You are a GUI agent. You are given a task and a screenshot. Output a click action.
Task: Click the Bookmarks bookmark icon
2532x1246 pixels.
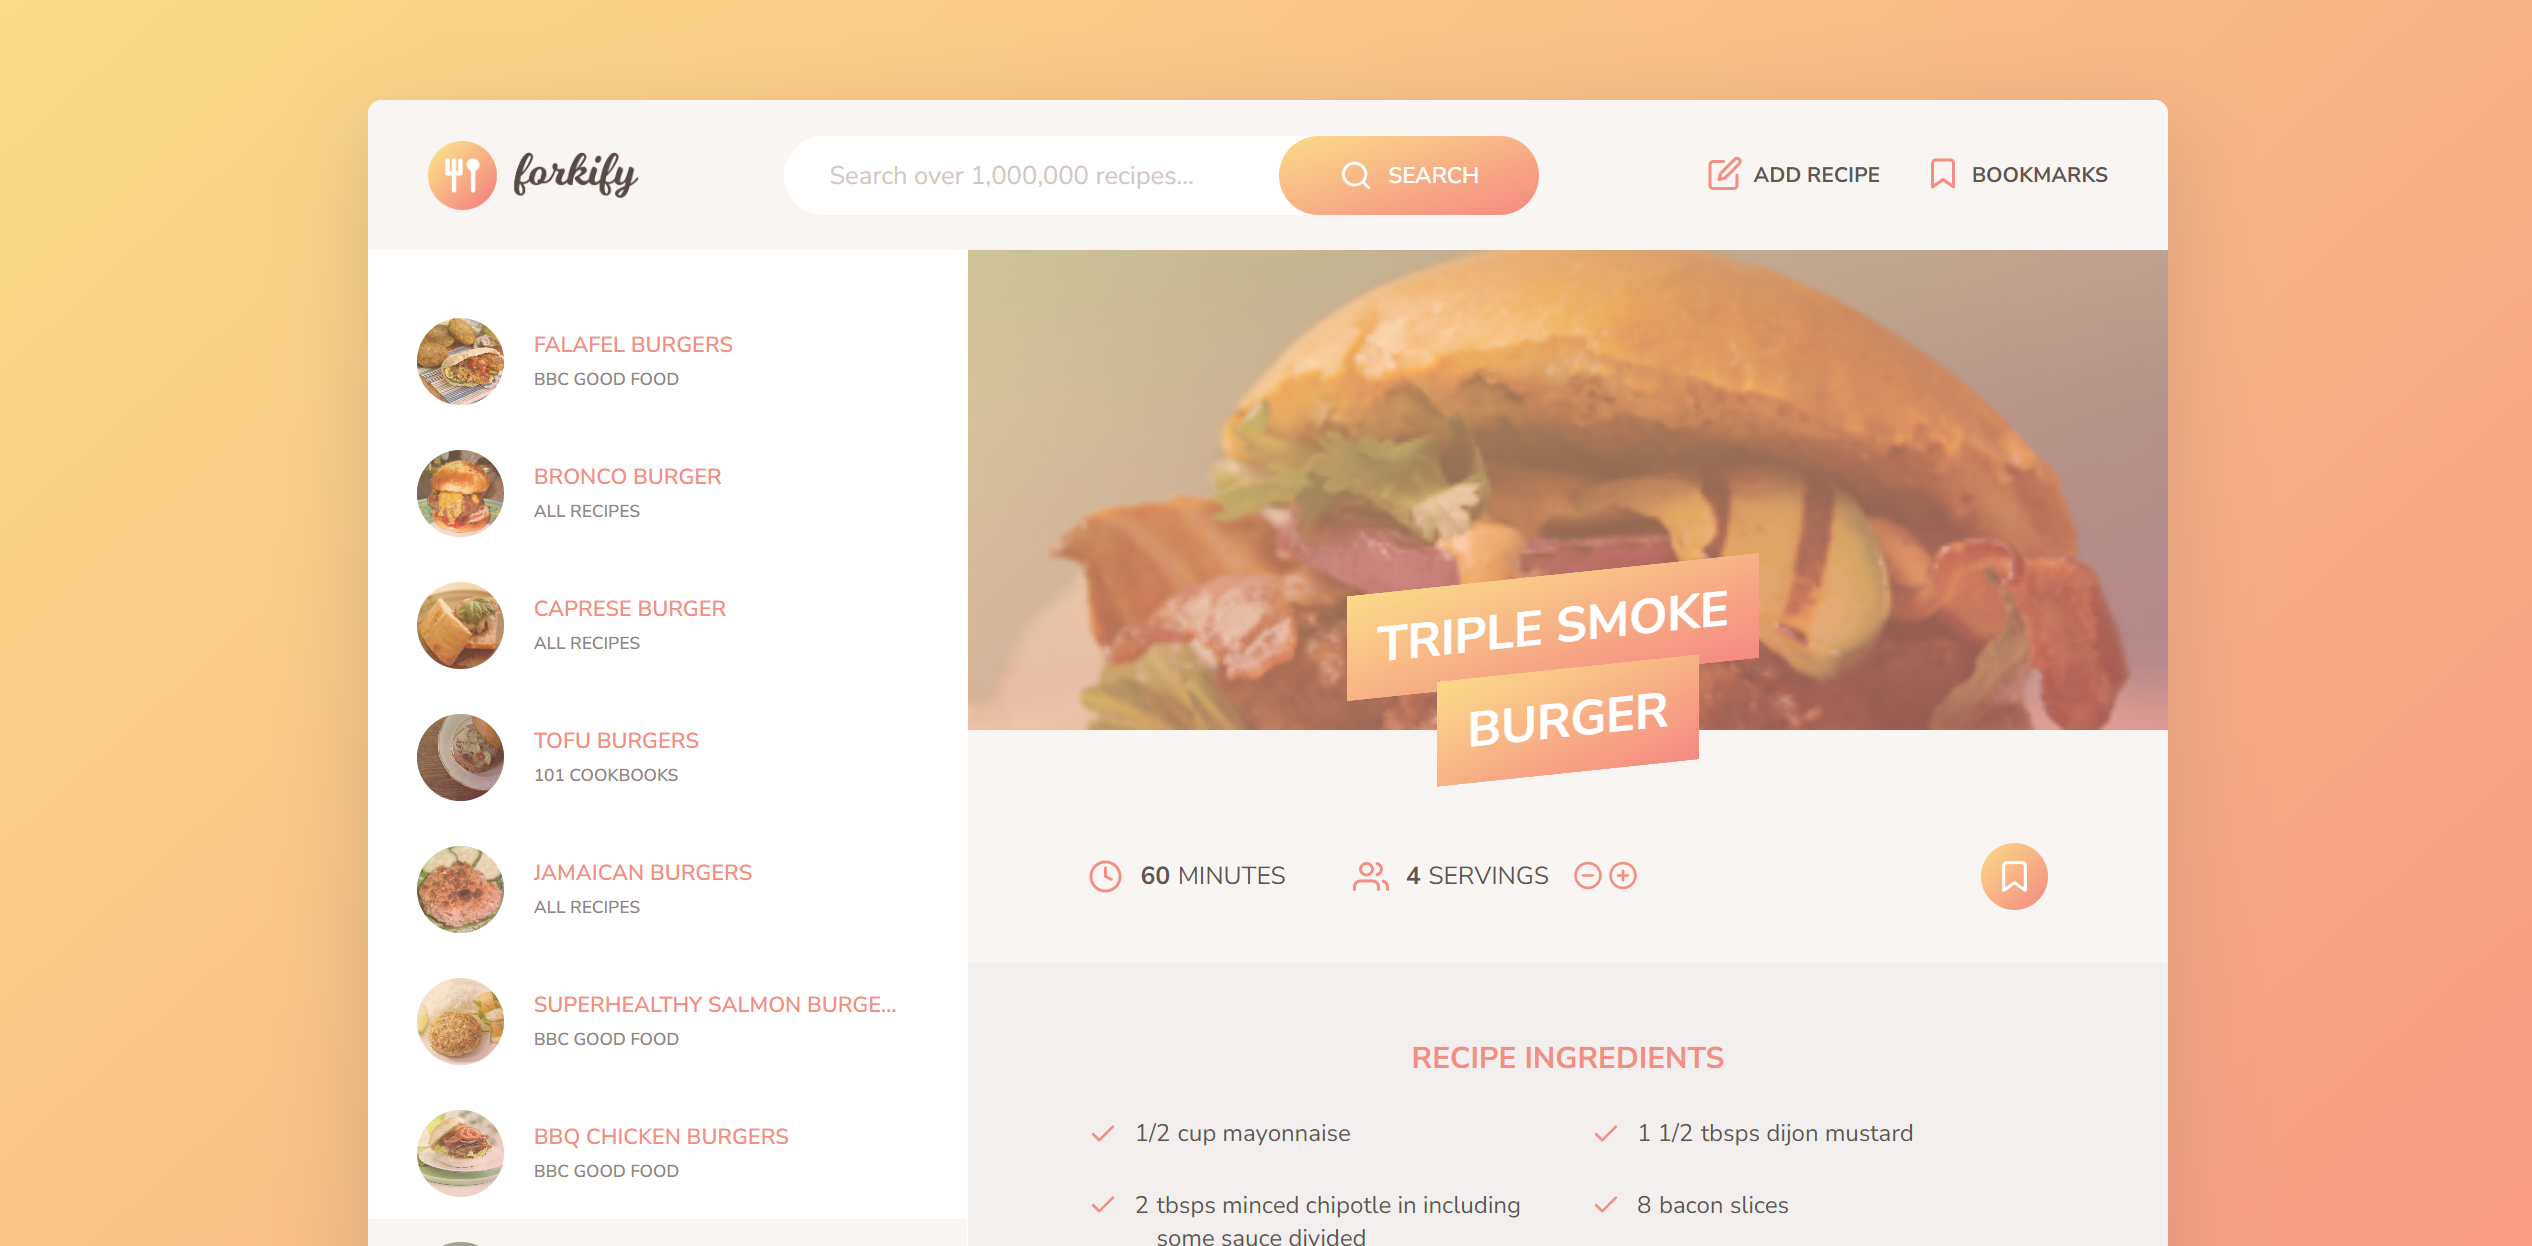(x=1941, y=174)
